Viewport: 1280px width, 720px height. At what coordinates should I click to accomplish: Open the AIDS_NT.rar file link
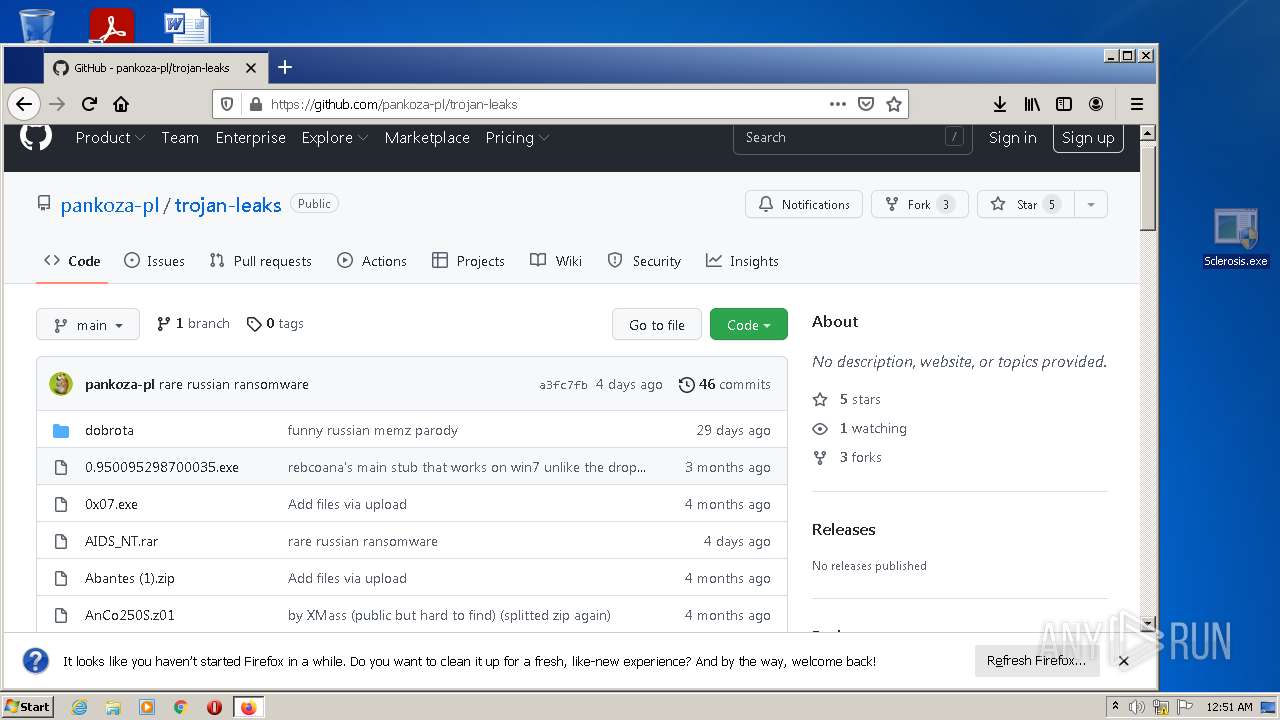click(x=121, y=541)
